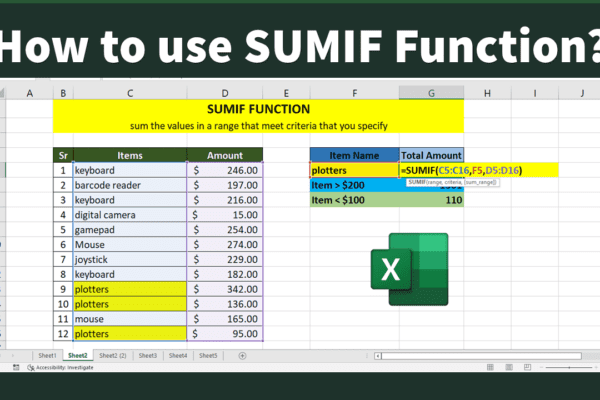Select column D header
Viewport: 600px width, 400px height.
click(x=225, y=93)
